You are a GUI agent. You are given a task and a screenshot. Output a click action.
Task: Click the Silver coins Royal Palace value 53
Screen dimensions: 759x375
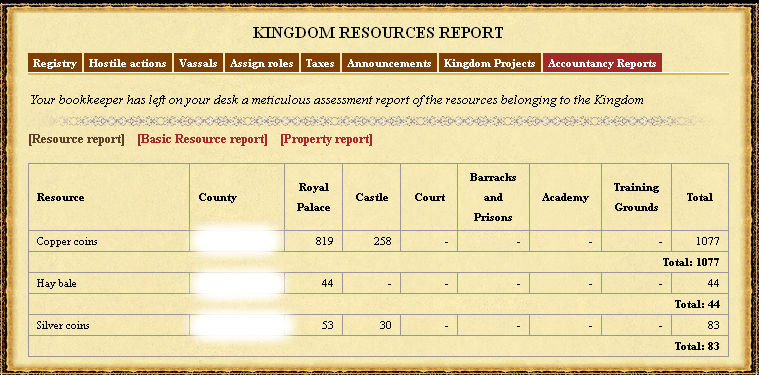(x=328, y=326)
